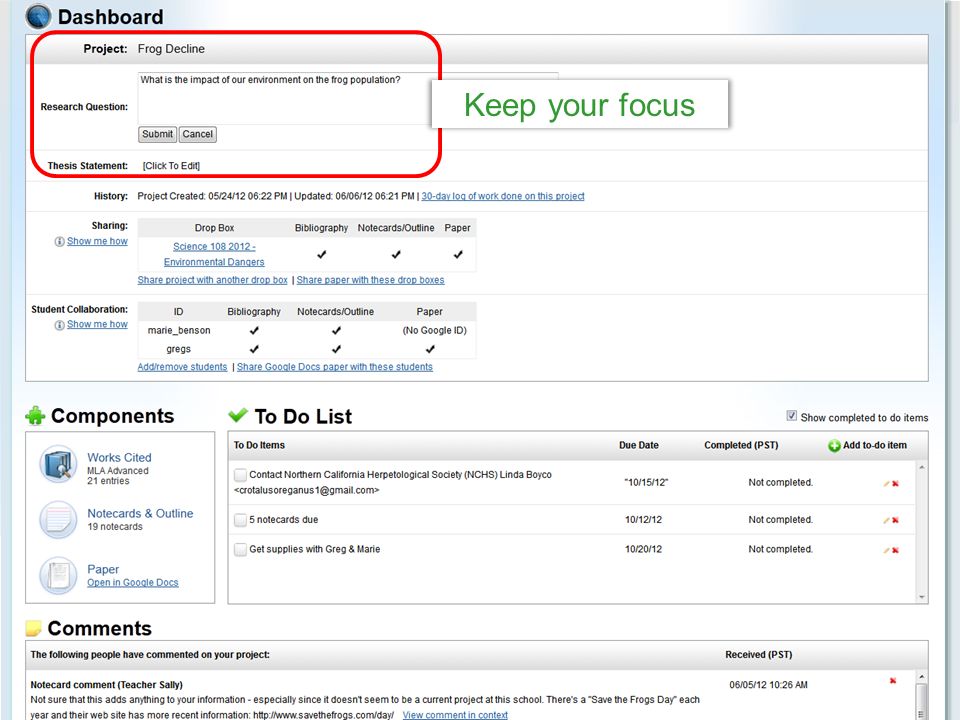Click inside the Research Question text box
960x720 pixels.
(348, 99)
